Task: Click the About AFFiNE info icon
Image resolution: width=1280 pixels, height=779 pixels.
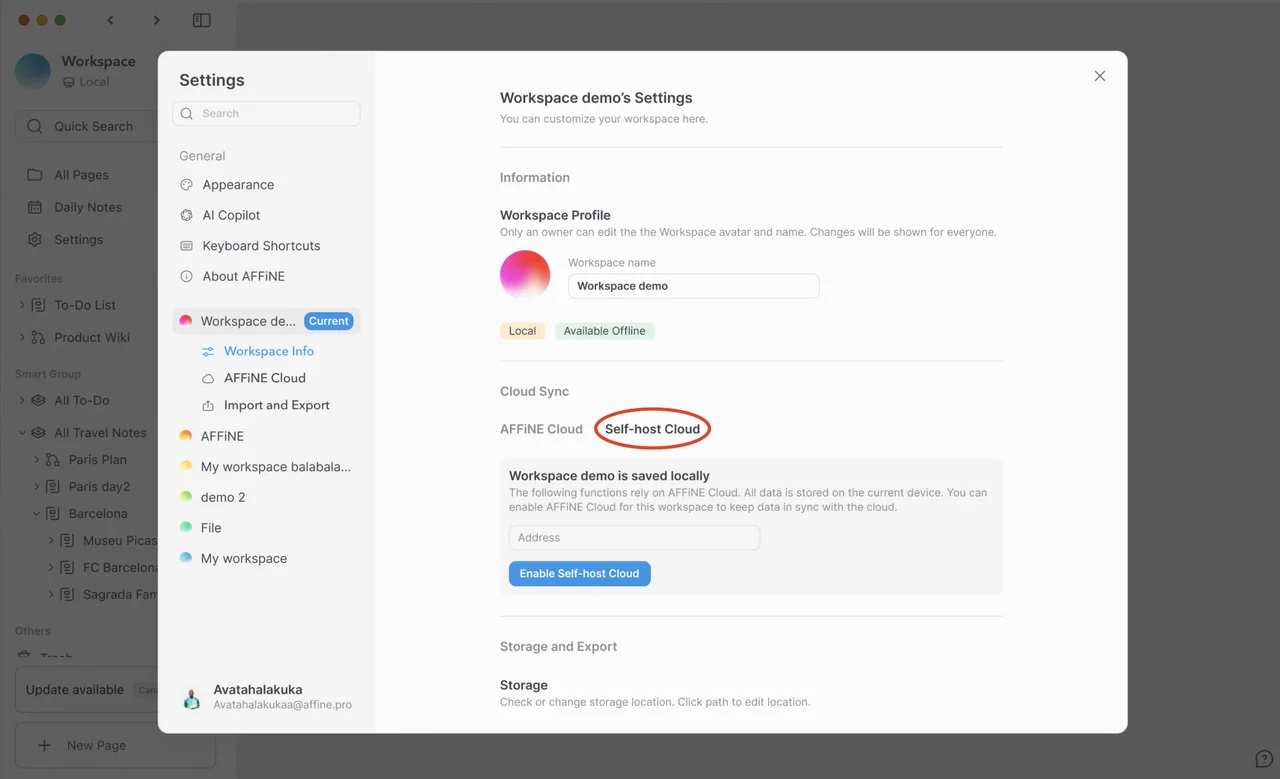Action: tap(186, 276)
